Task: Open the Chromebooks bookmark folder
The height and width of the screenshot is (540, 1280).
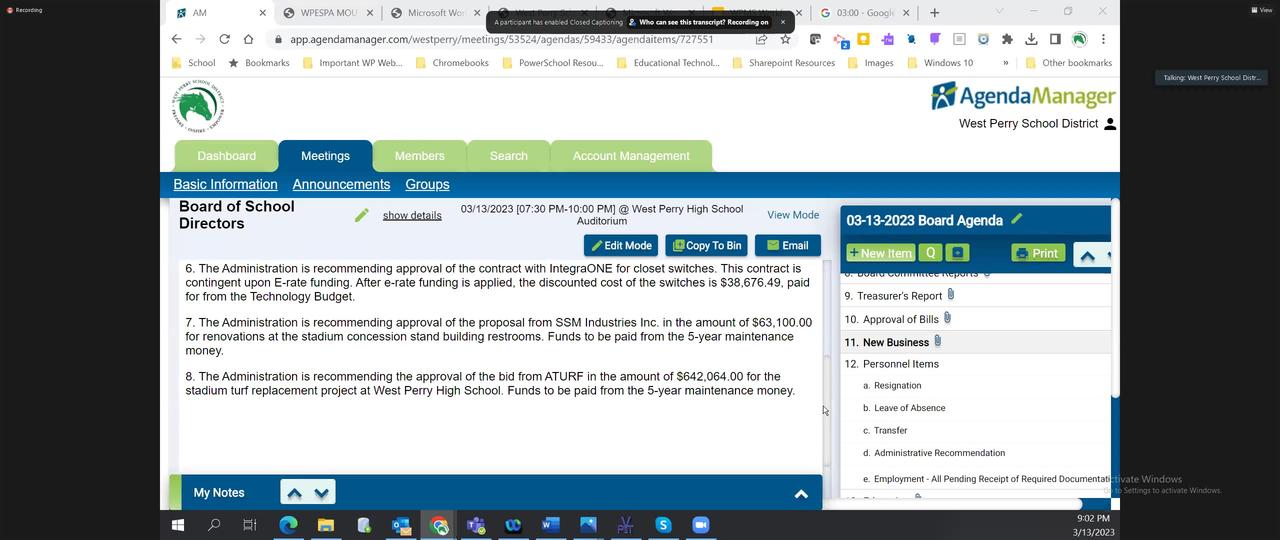Action: 452,62
